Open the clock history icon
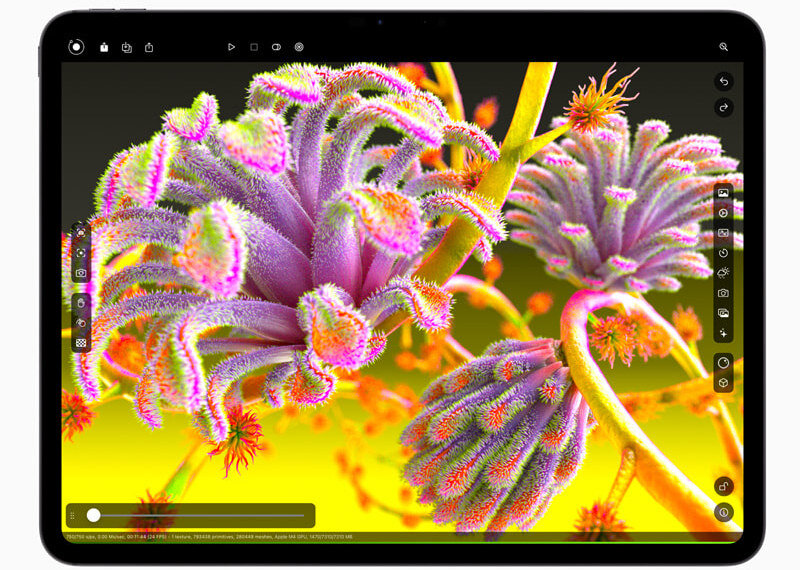The height and width of the screenshot is (570, 800). [723, 253]
